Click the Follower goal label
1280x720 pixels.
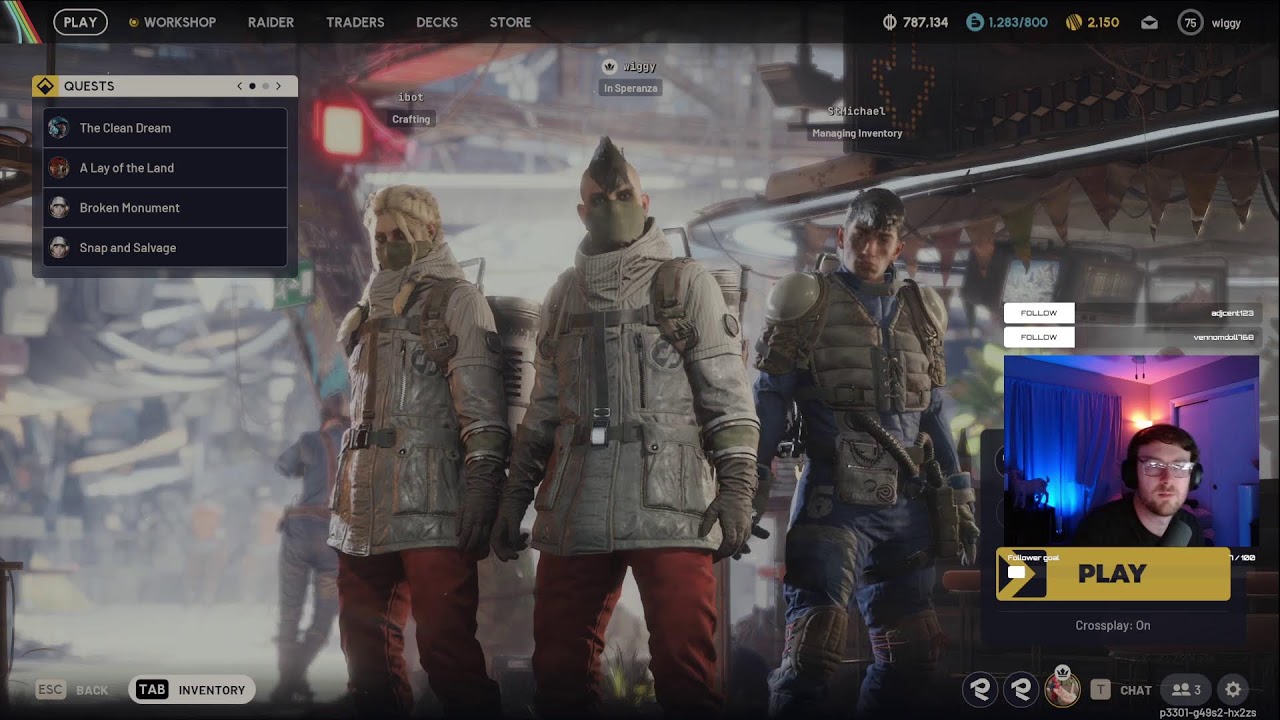pyautogui.click(x=1033, y=558)
